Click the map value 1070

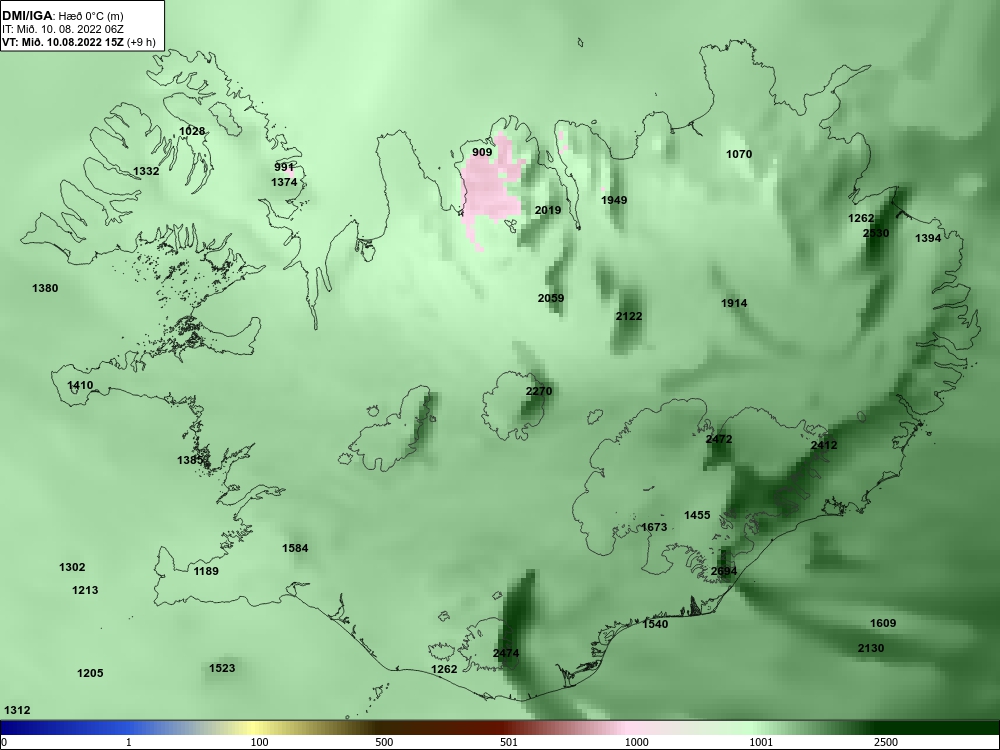tap(739, 154)
